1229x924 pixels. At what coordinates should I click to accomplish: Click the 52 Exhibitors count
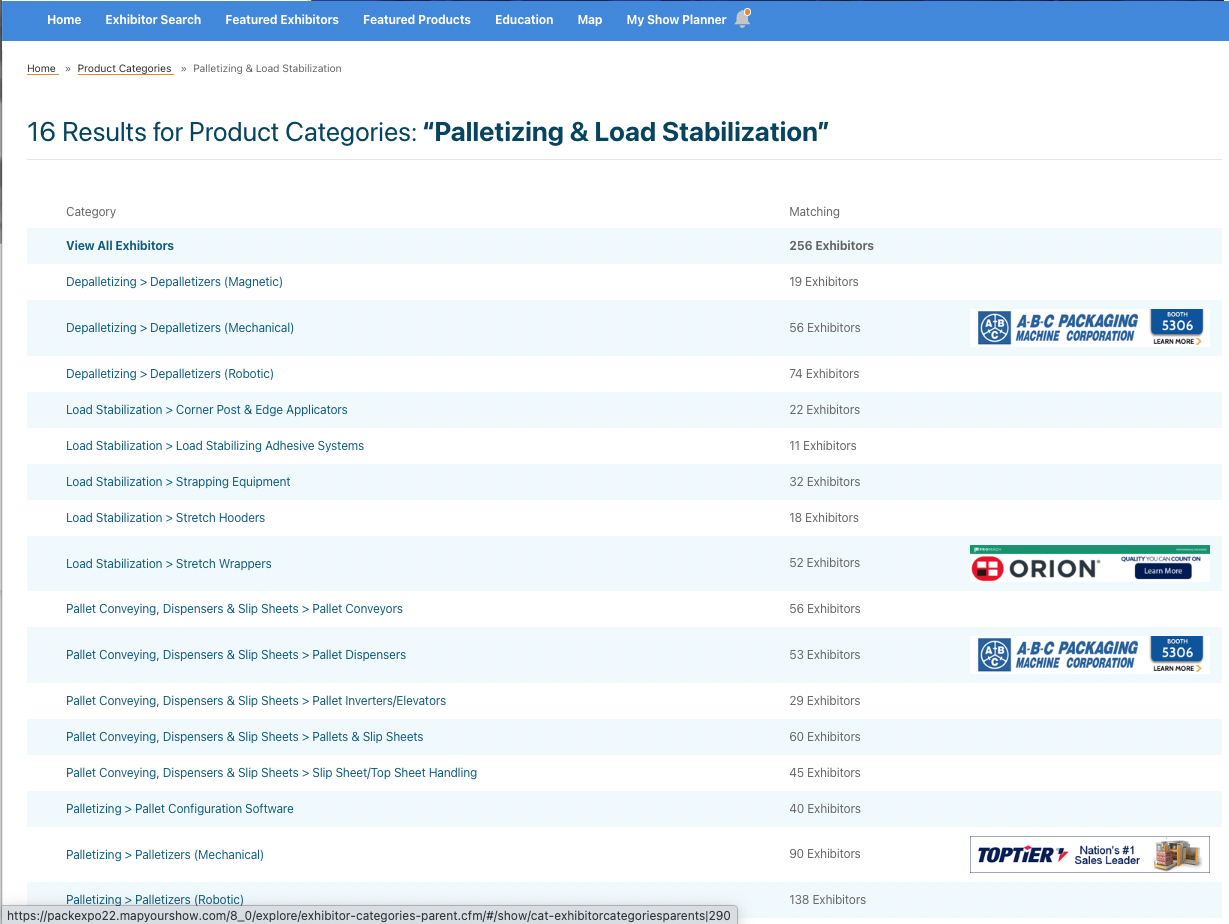point(824,562)
